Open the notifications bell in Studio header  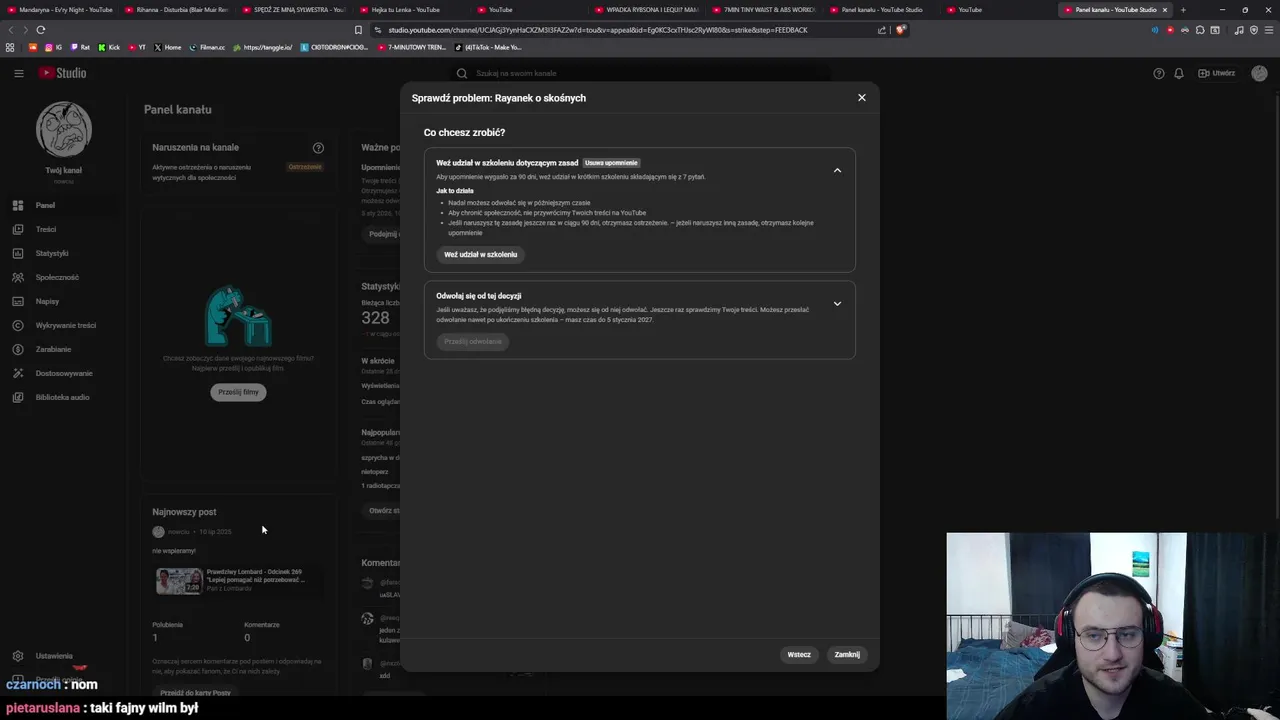click(1179, 73)
